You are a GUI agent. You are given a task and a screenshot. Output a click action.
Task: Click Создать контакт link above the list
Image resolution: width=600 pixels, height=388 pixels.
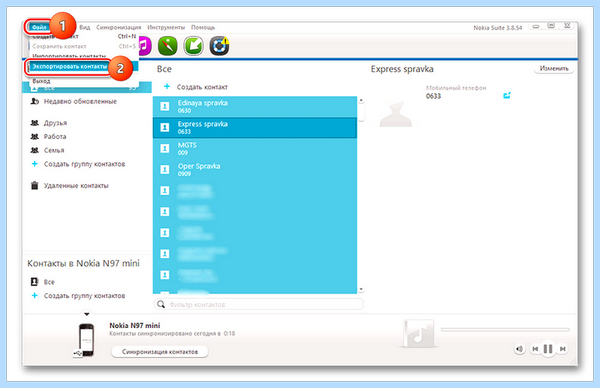click(202, 87)
